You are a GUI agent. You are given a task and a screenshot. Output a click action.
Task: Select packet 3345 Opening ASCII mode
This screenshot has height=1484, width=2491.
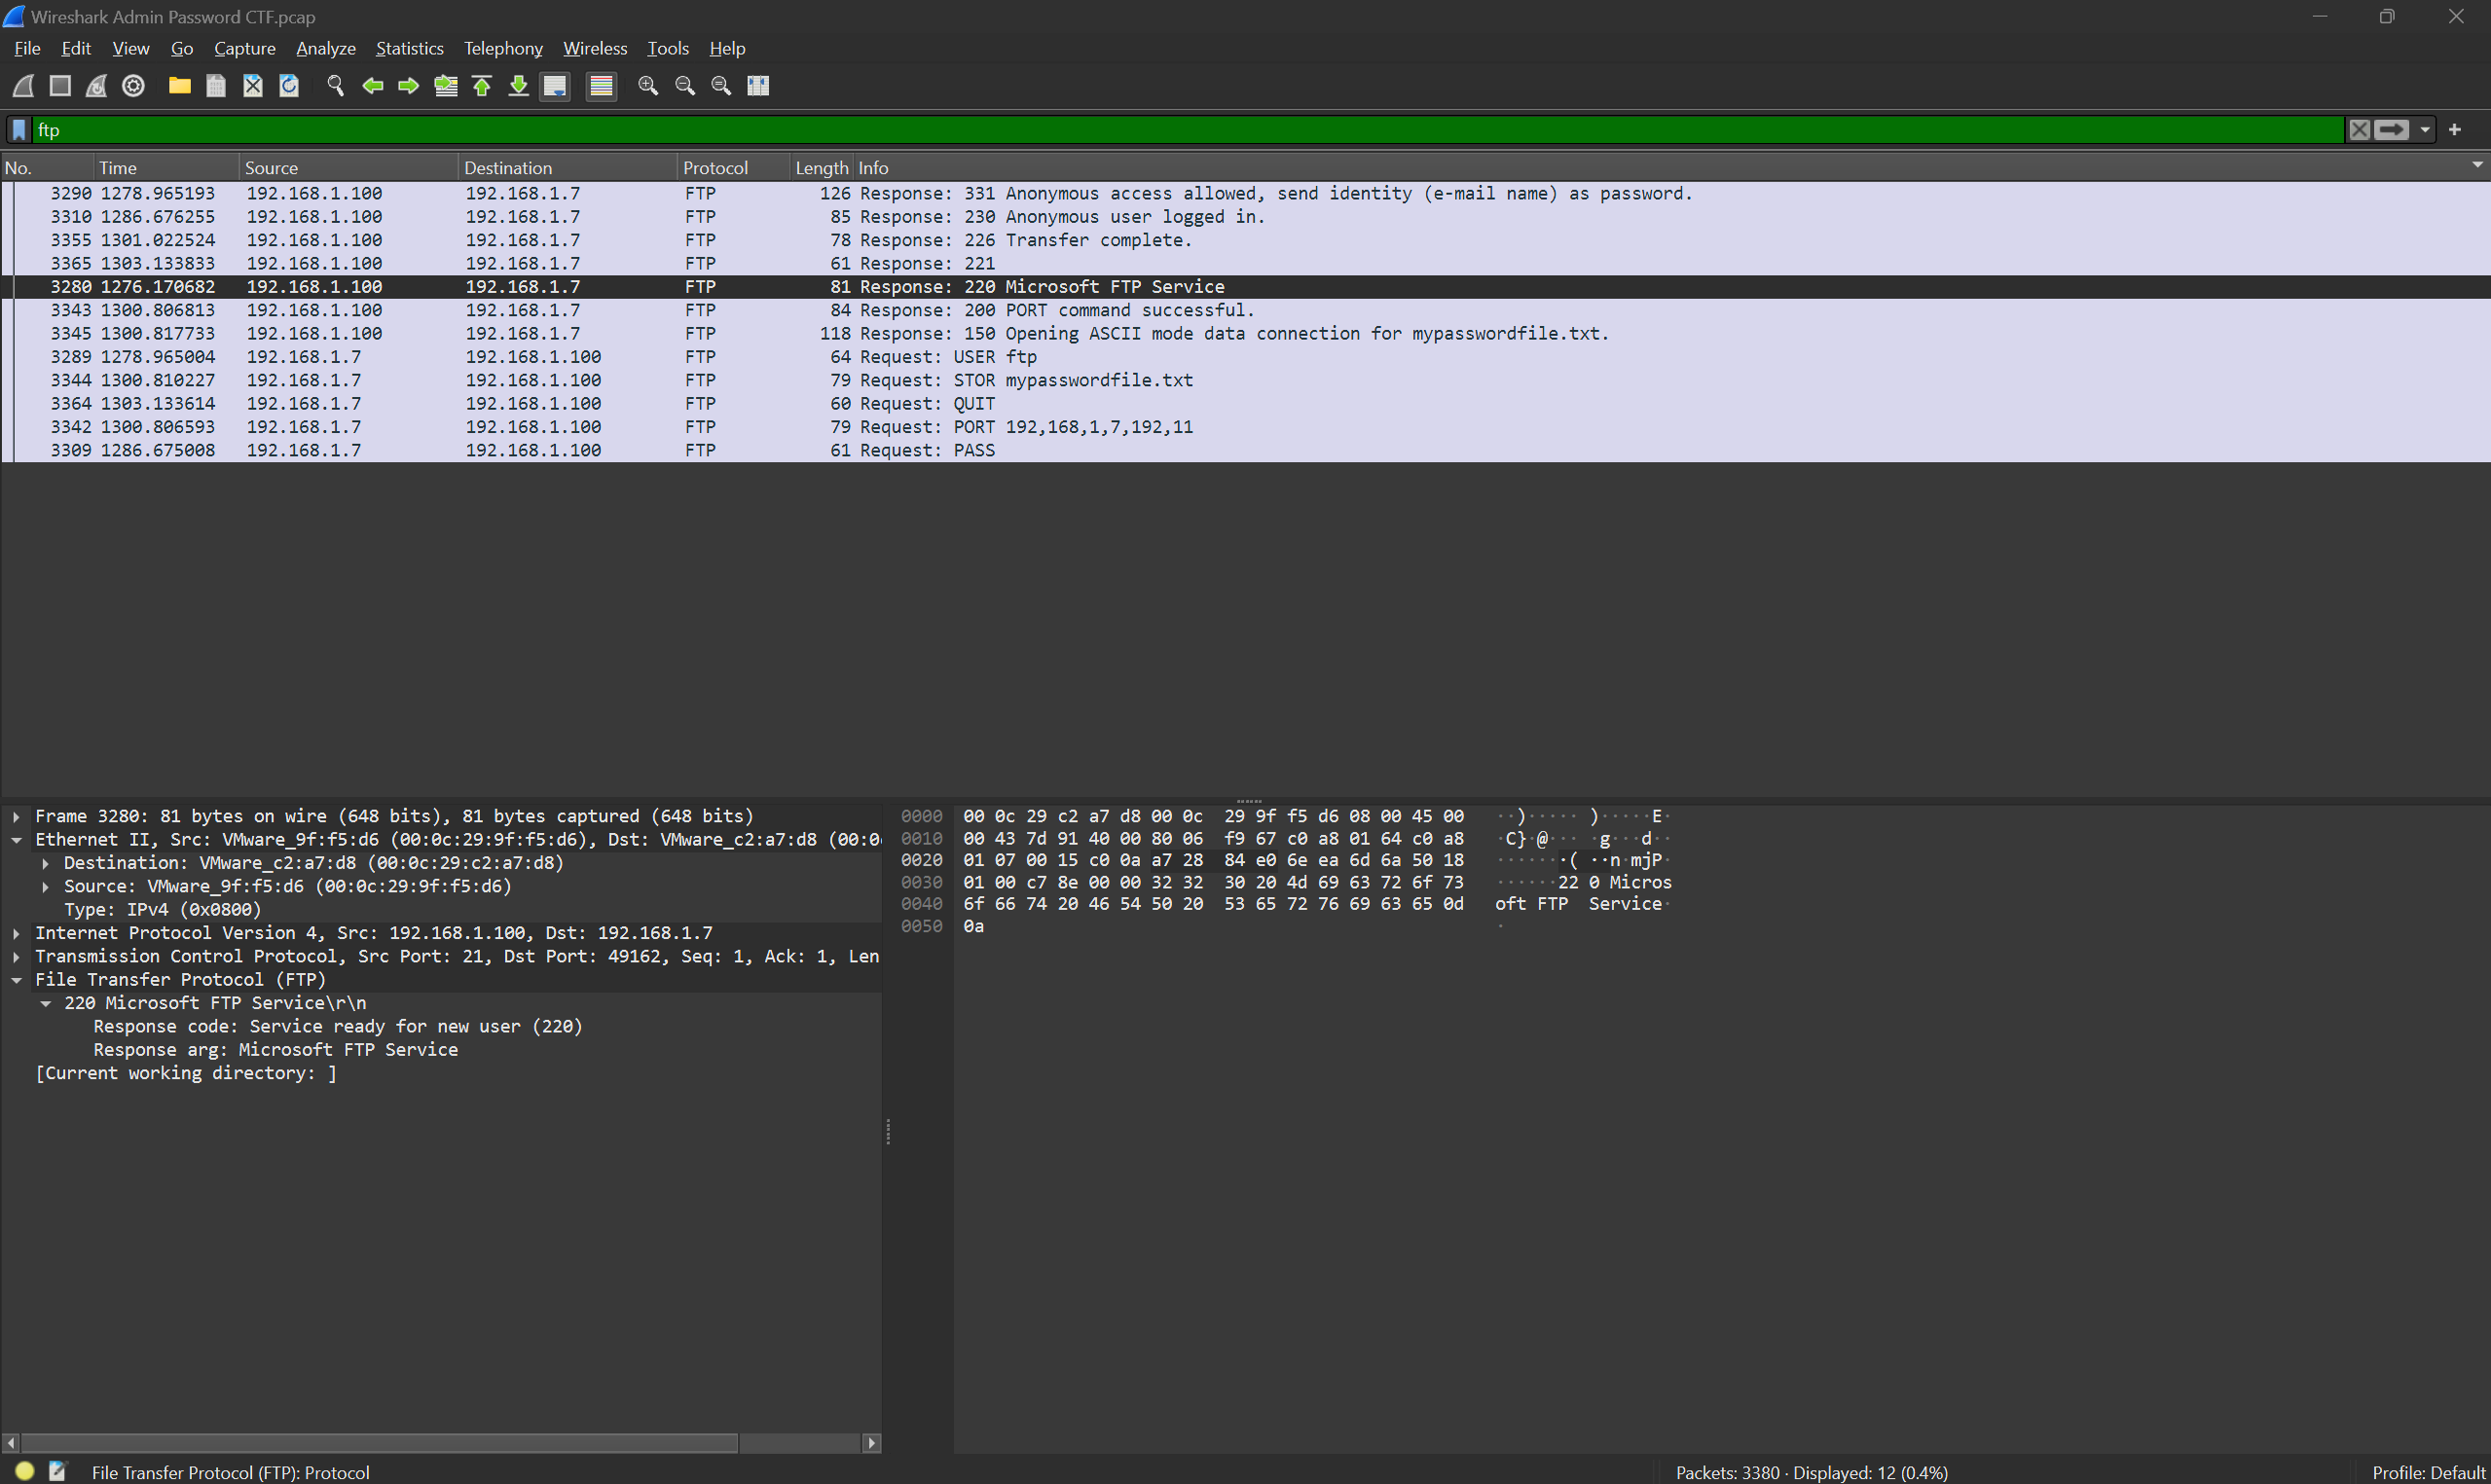(x=1245, y=334)
